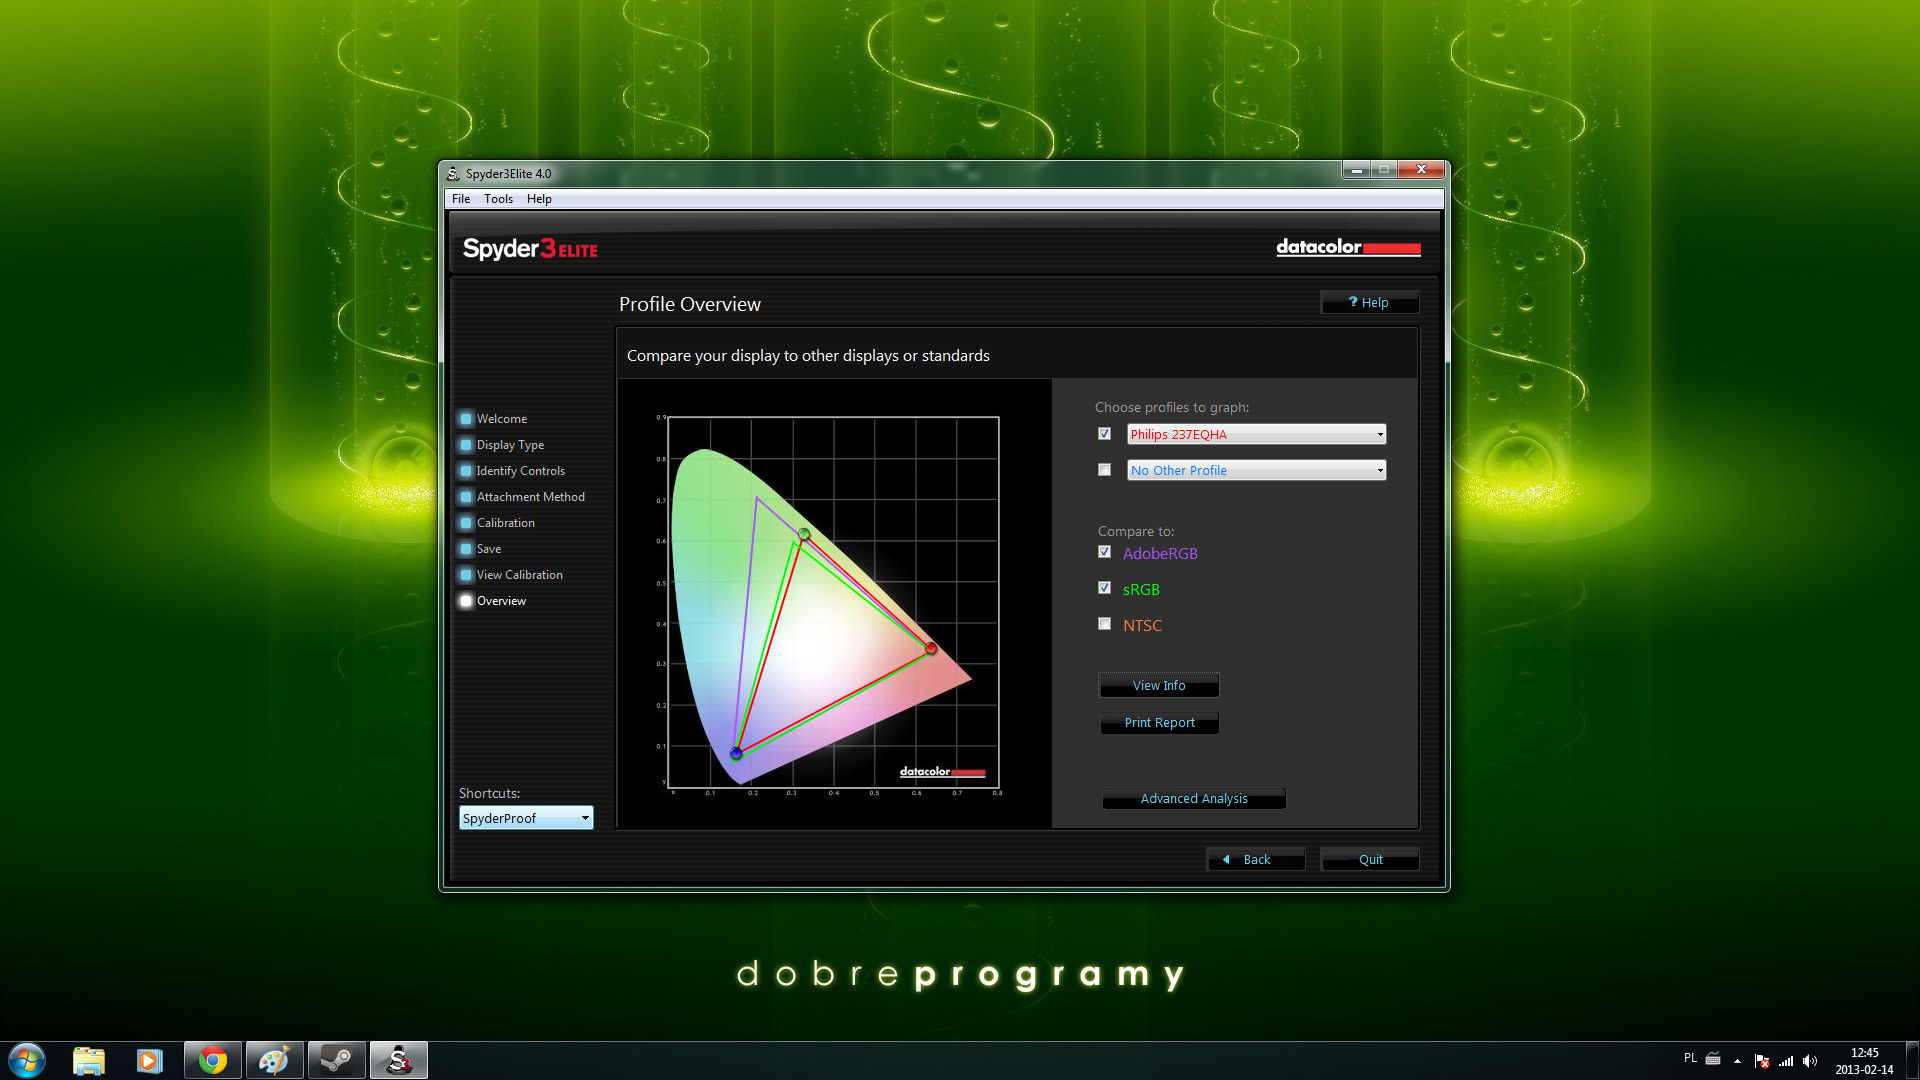Expand the Philips 237EQHA profile dropdown
Viewport: 1920px width, 1080px height.
coord(1379,434)
